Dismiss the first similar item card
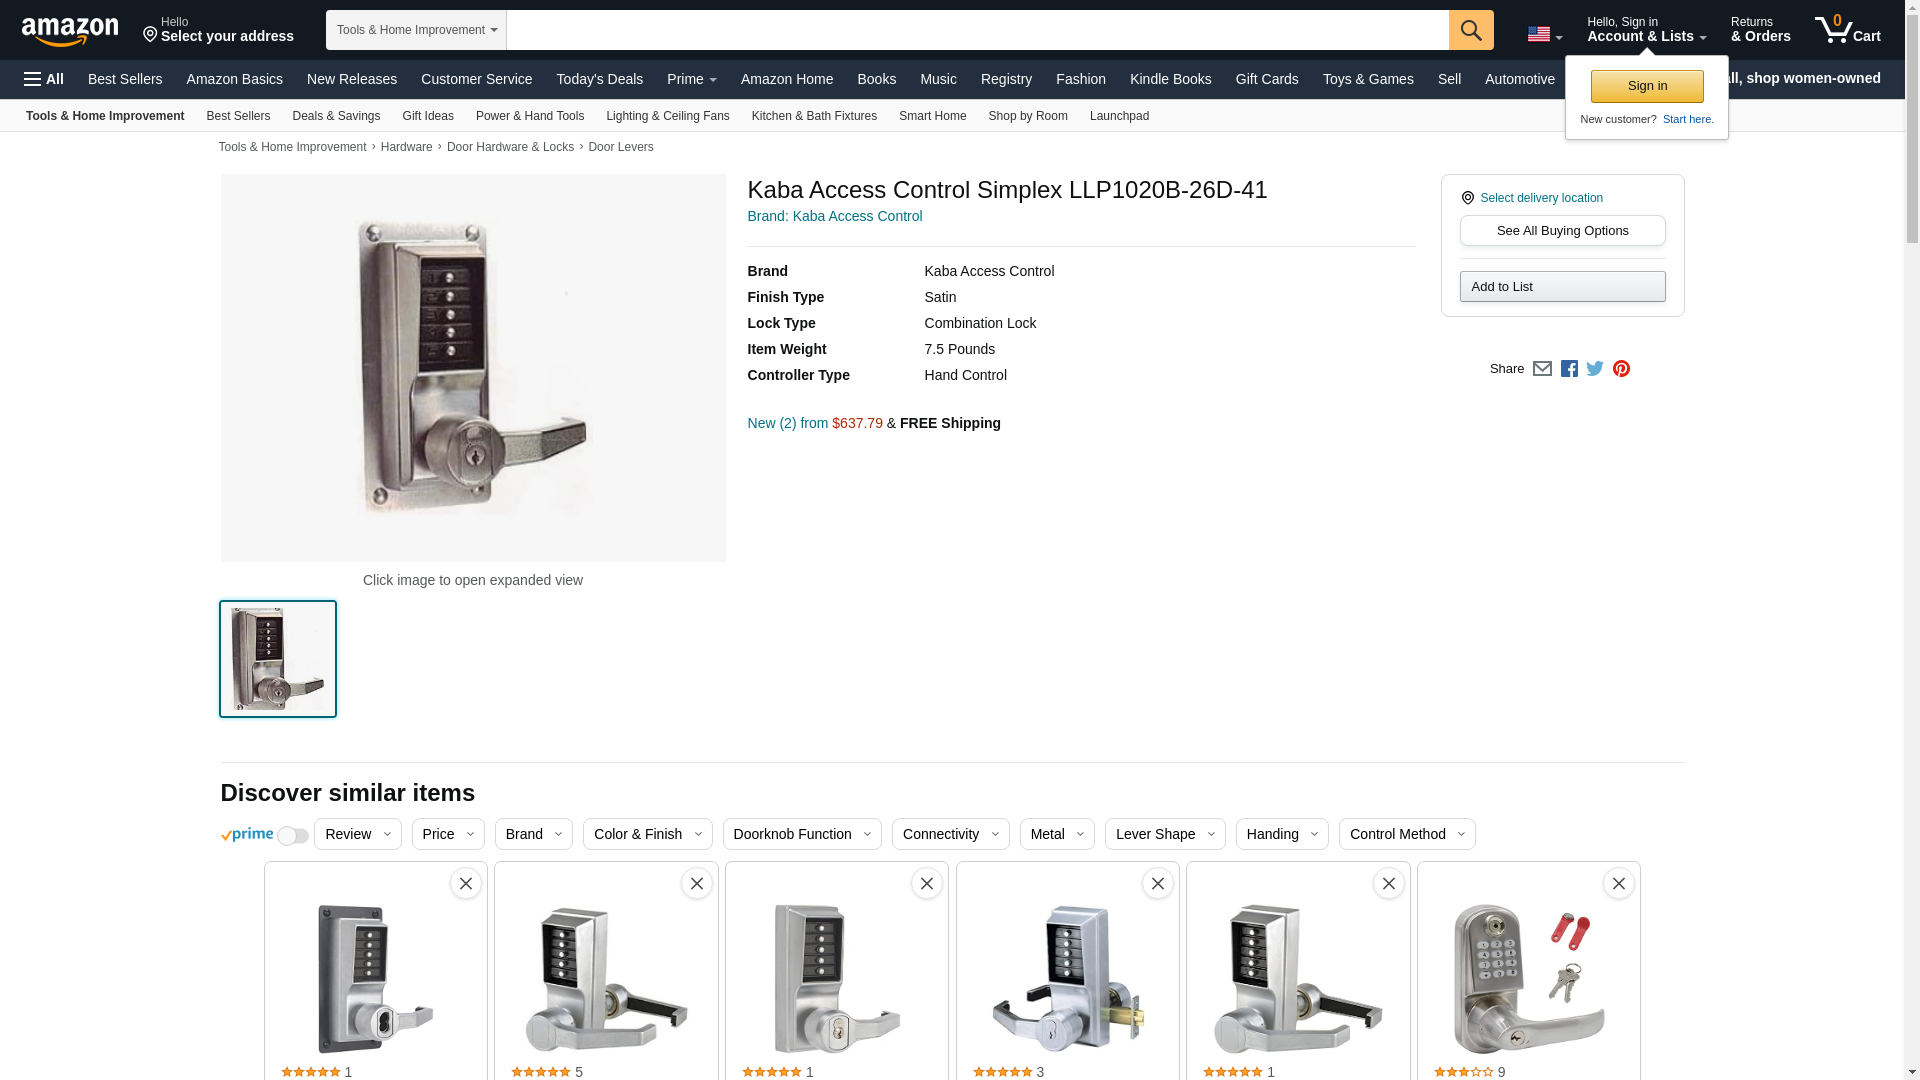This screenshot has width=1920, height=1080. (466, 883)
